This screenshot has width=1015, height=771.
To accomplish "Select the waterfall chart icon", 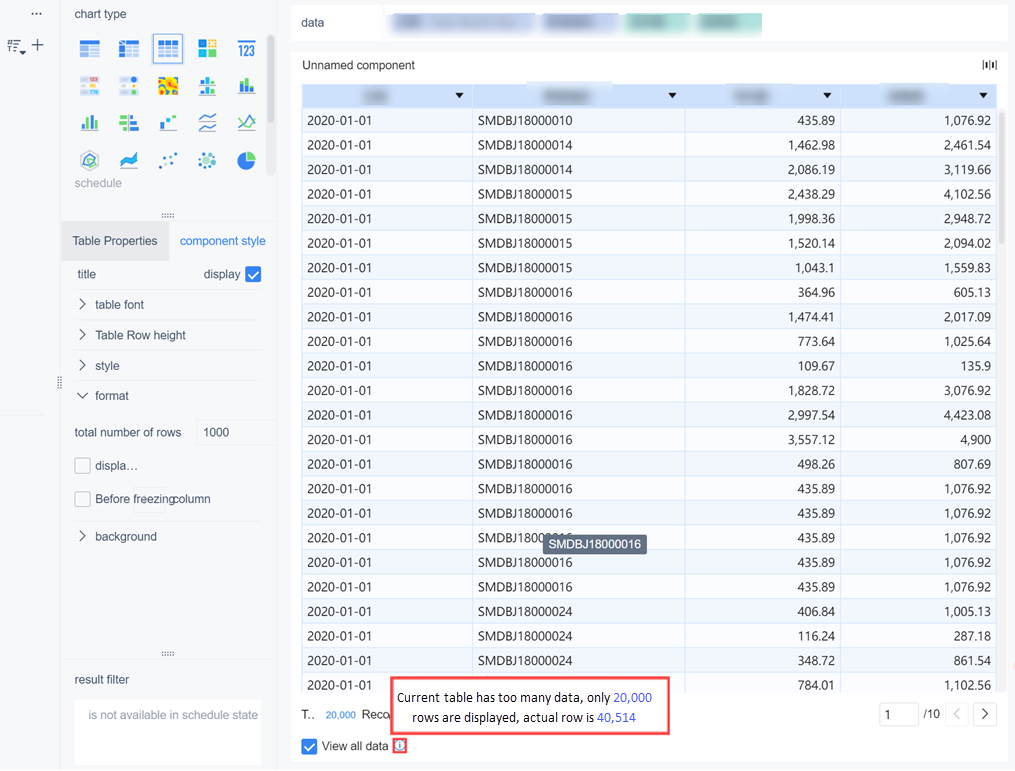I will pos(168,123).
